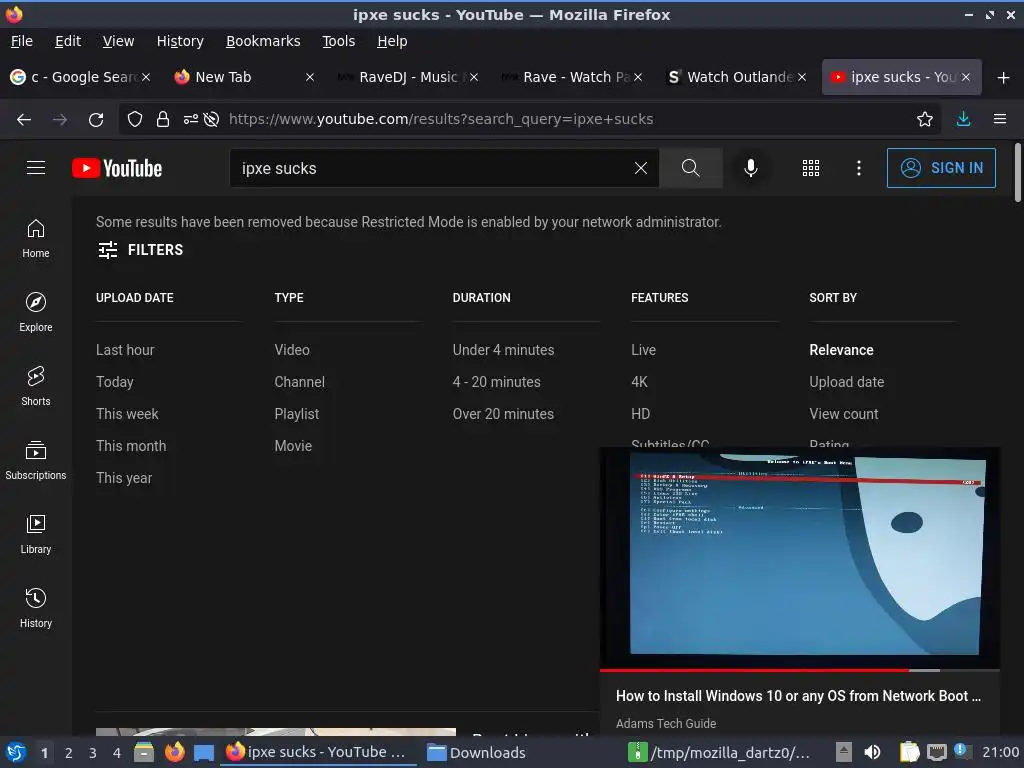The image size is (1024, 768).
Task: Click the Firefox launcher in taskbar
Action: (x=175, y=752)
